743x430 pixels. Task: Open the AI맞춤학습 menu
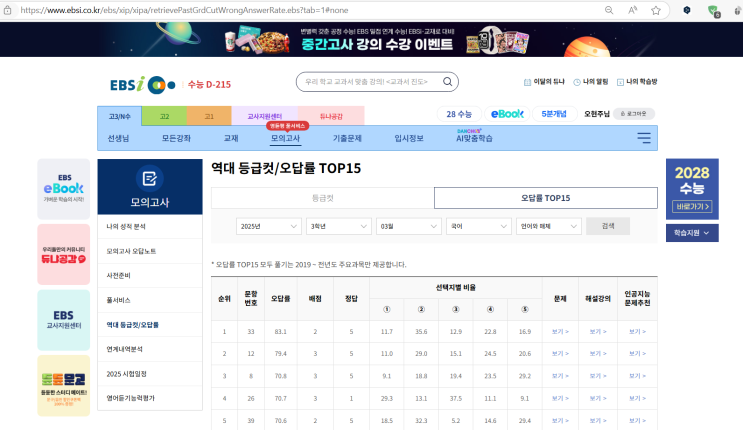coord(474,138)
